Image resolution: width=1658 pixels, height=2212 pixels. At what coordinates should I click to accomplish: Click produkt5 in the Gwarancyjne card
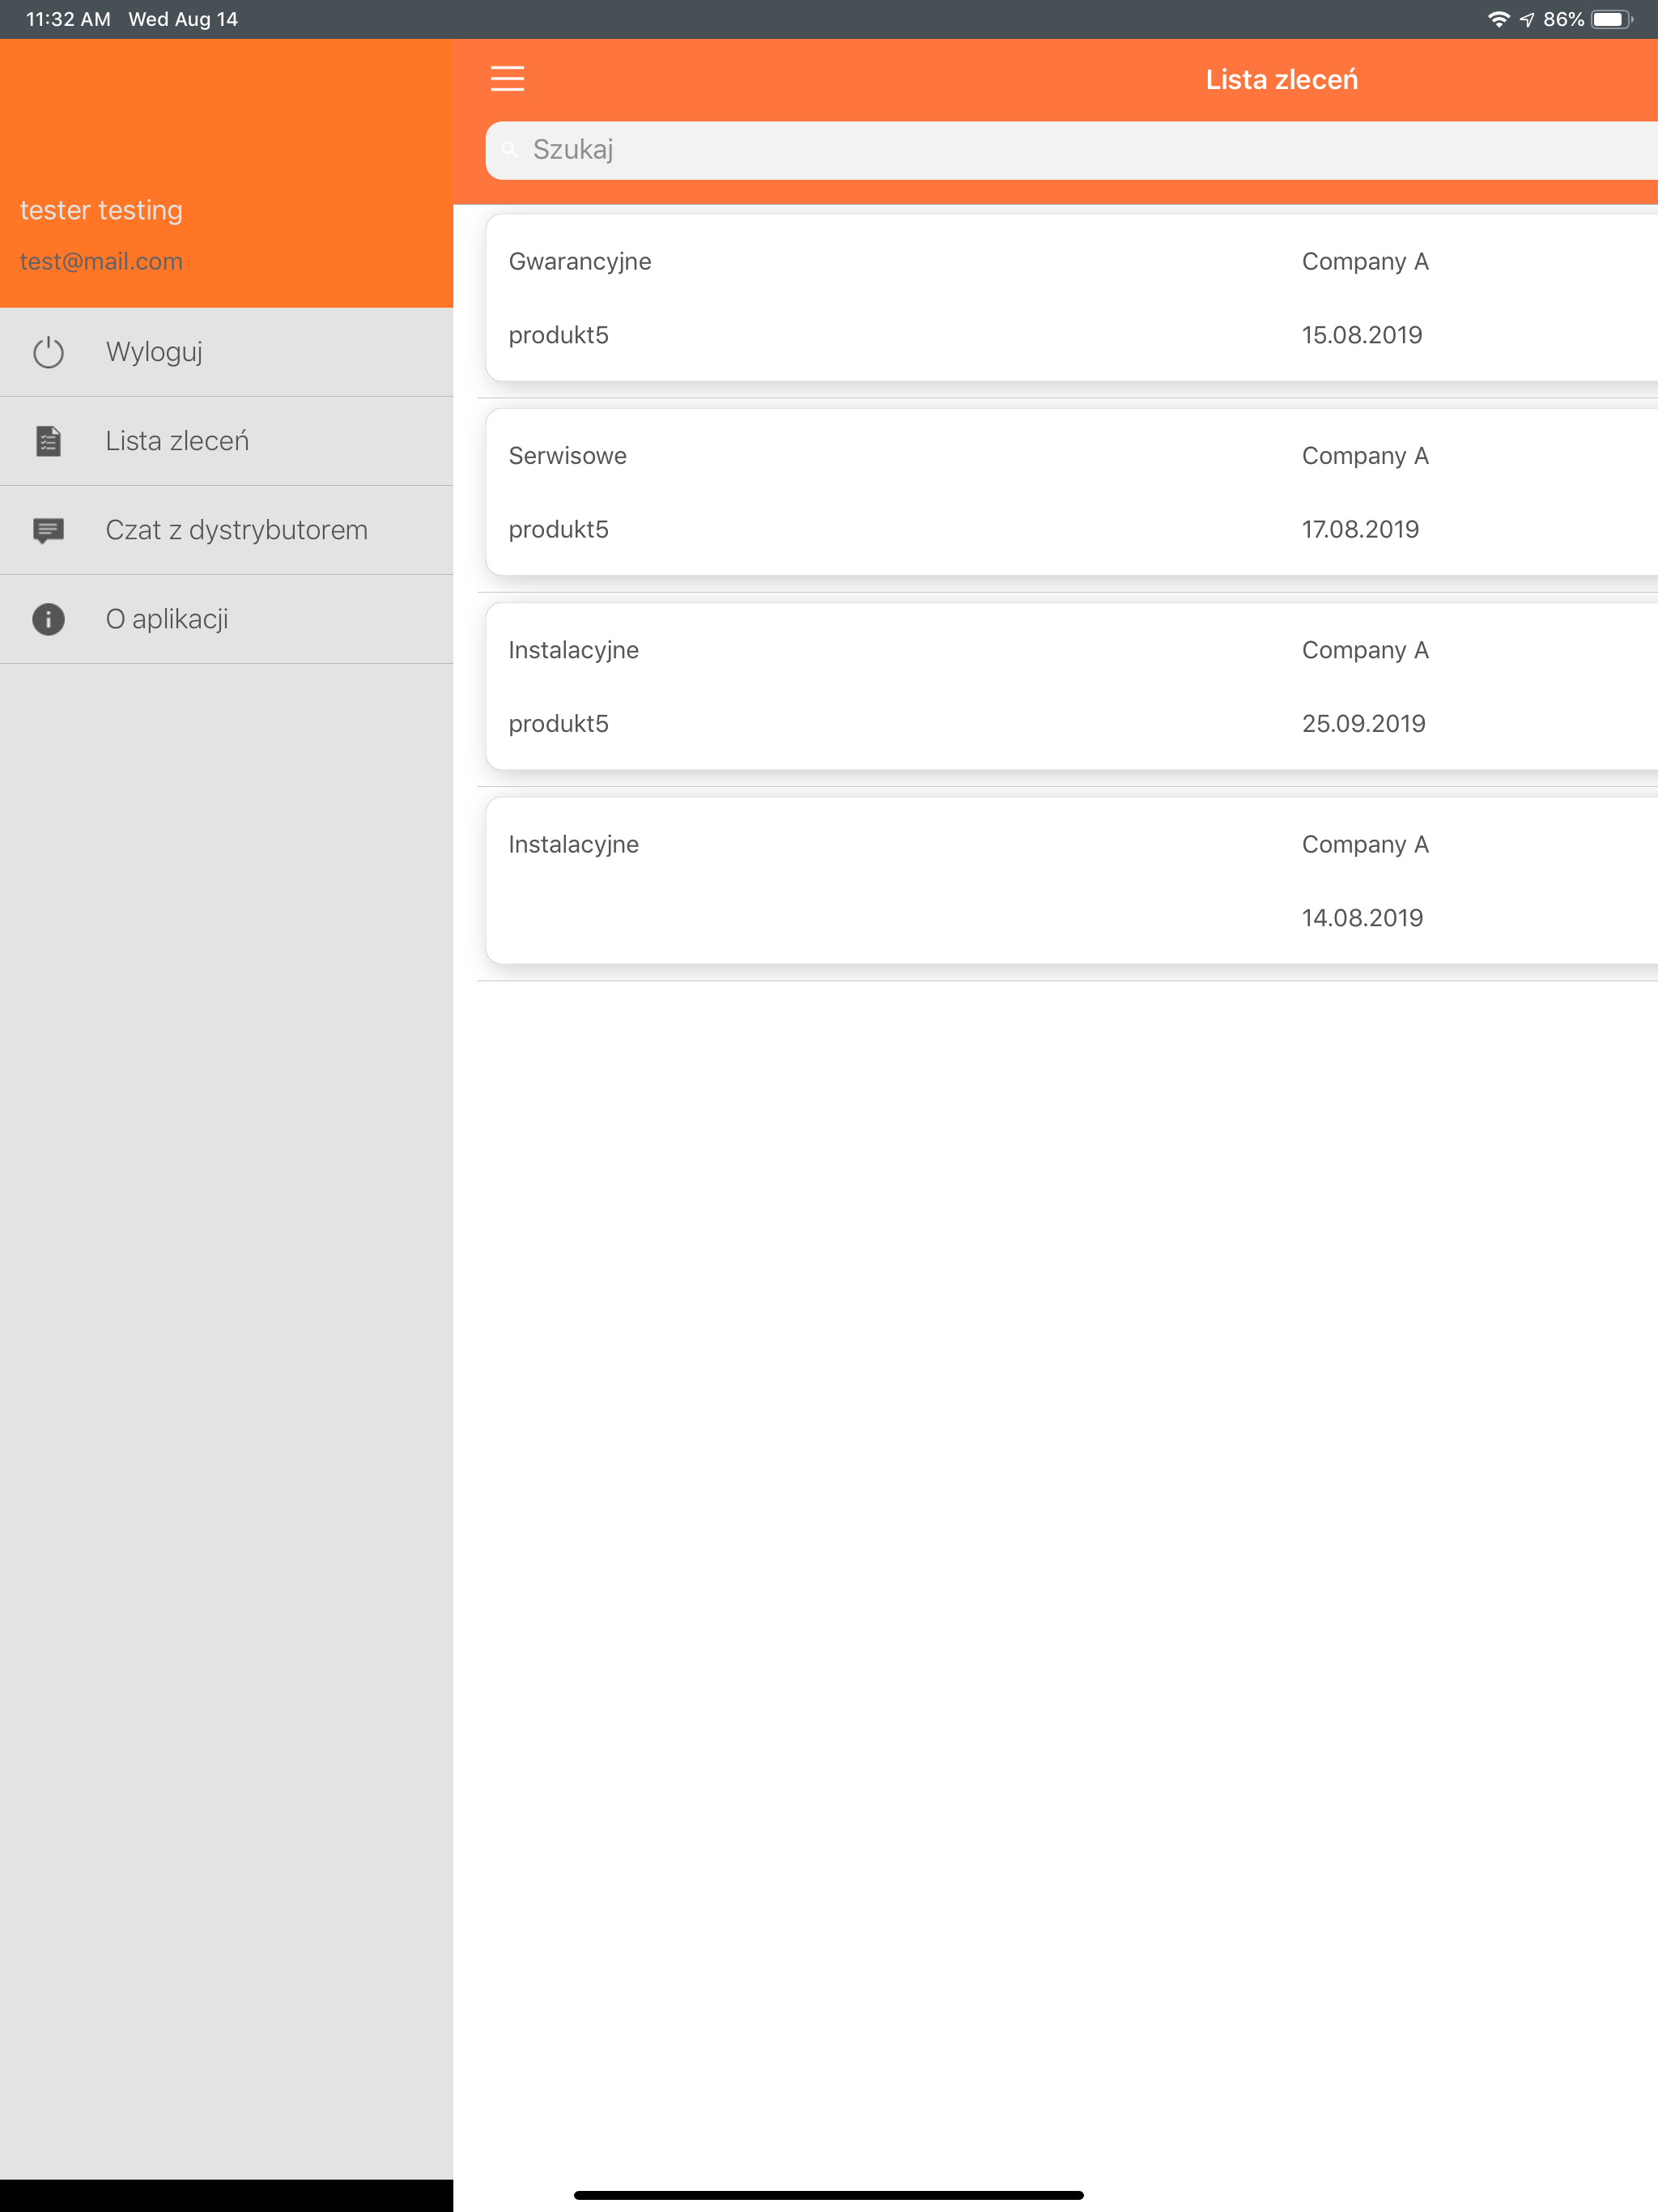(558, 335)
